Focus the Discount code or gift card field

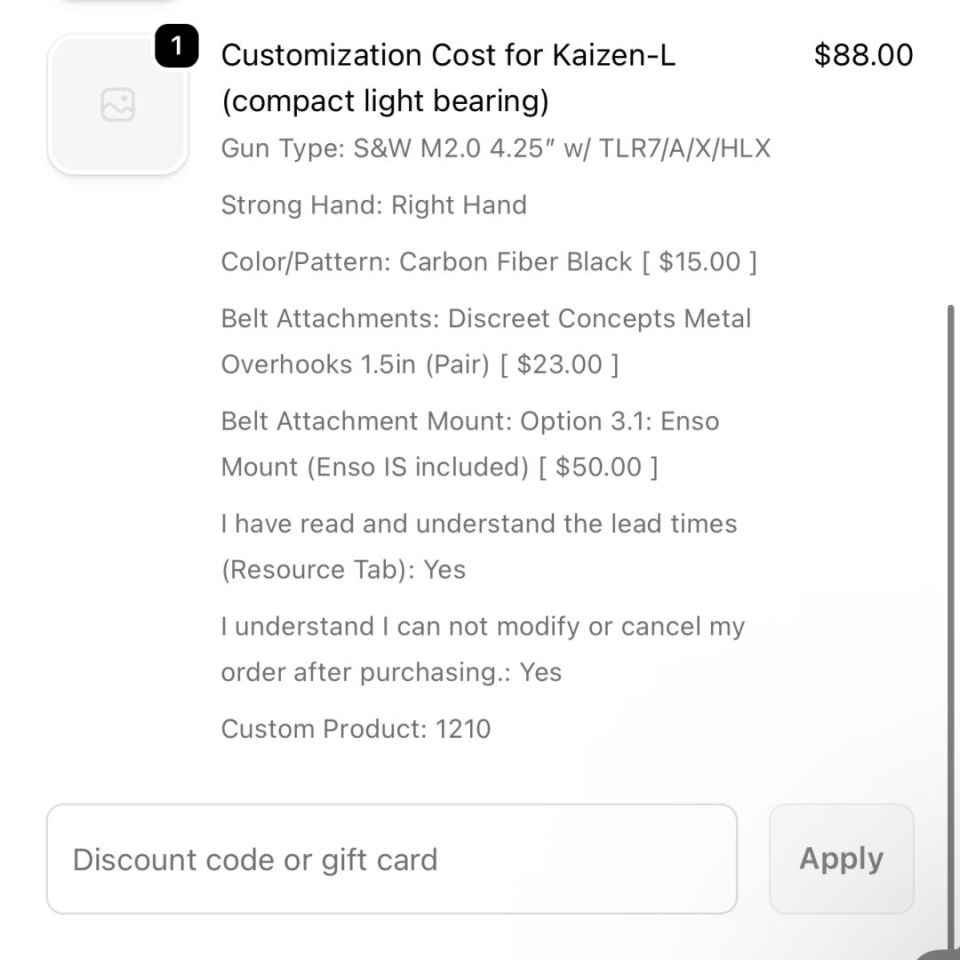391,859
